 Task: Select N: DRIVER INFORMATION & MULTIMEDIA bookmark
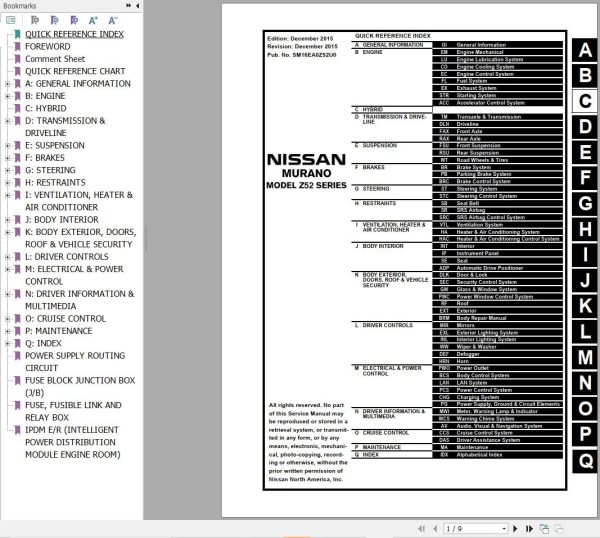click(80, 300)
